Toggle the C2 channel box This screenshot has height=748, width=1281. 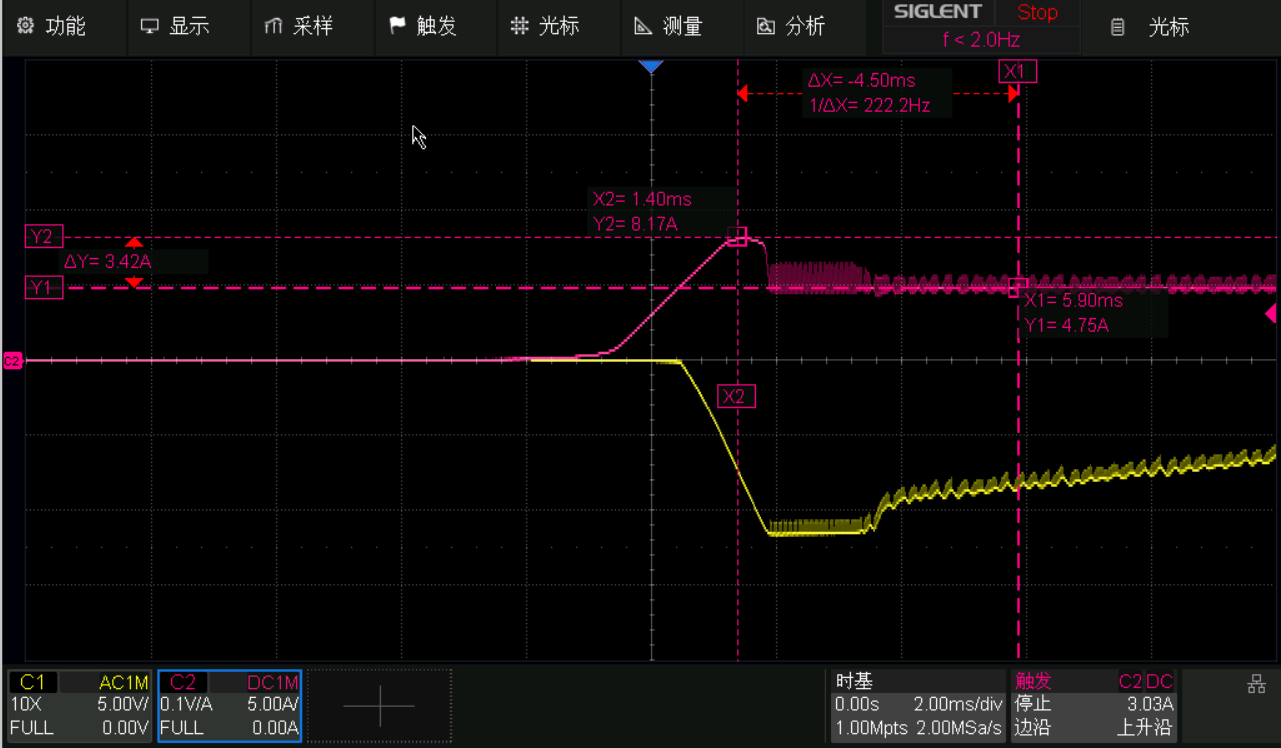coord(230,705)
